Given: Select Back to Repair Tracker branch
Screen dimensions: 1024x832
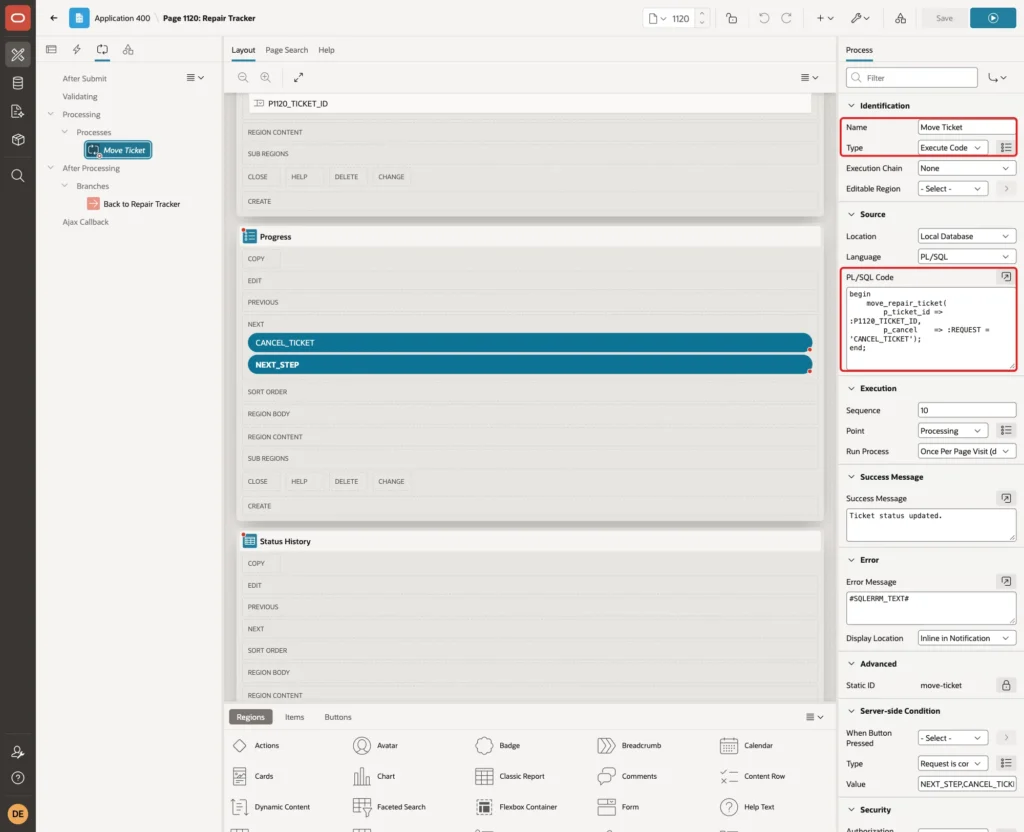Looking at the screenshot, I should (134, 204).
